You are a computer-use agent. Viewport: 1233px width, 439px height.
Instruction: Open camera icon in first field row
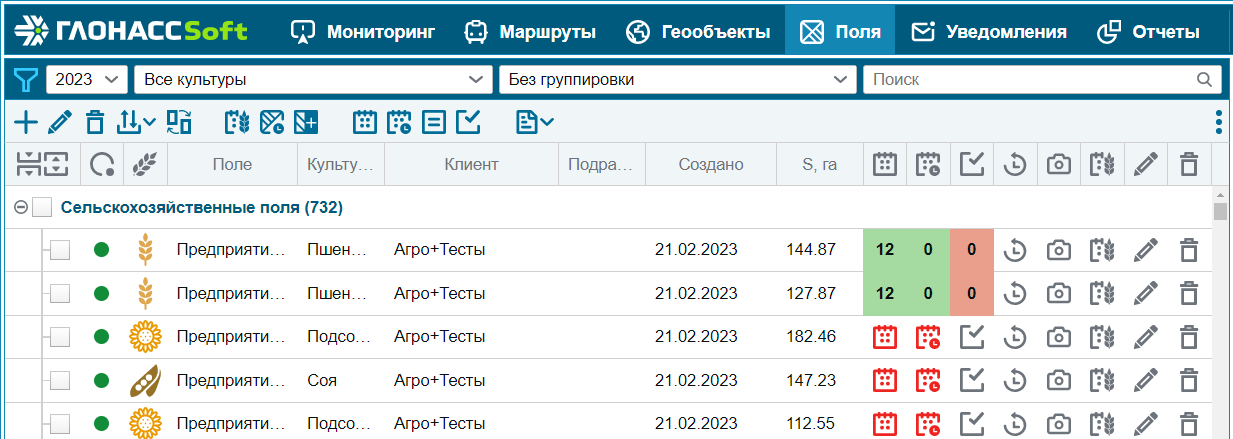(1058, 250)
